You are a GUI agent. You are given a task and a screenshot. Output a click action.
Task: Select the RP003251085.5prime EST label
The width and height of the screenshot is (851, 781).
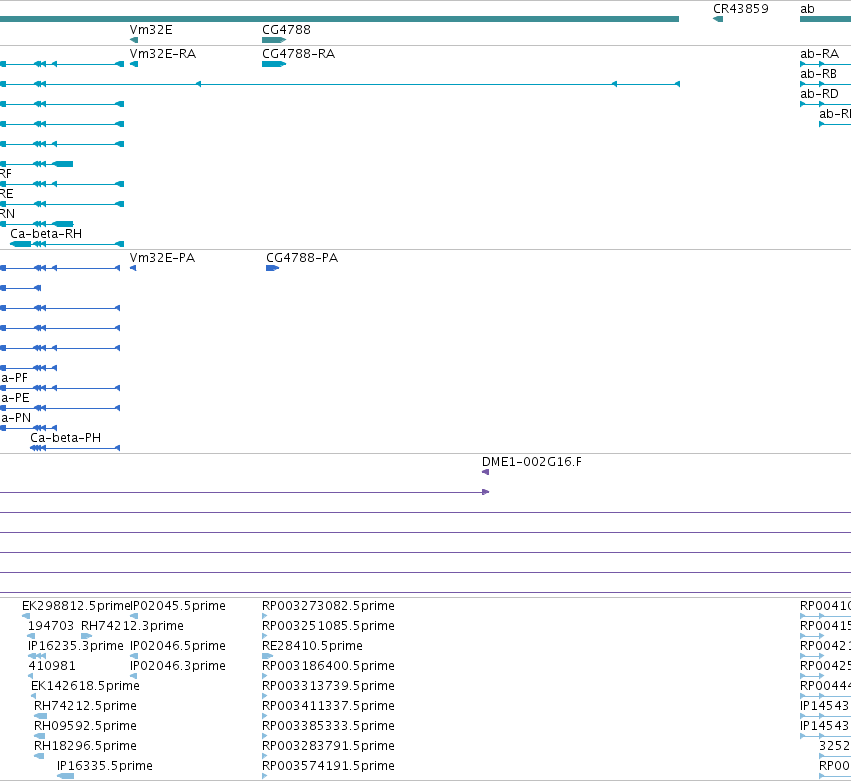tap(328, 626)
